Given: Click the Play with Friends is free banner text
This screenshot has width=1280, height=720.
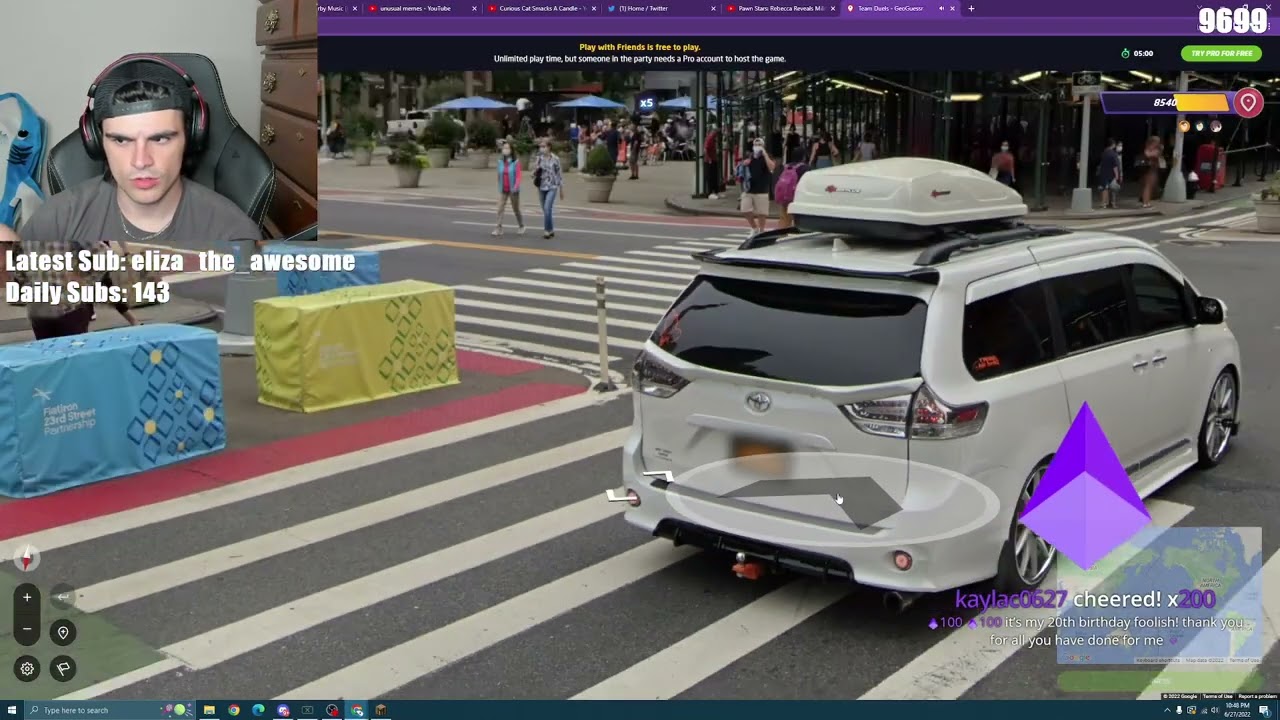Looking at the screenshot, I should 640,47.
